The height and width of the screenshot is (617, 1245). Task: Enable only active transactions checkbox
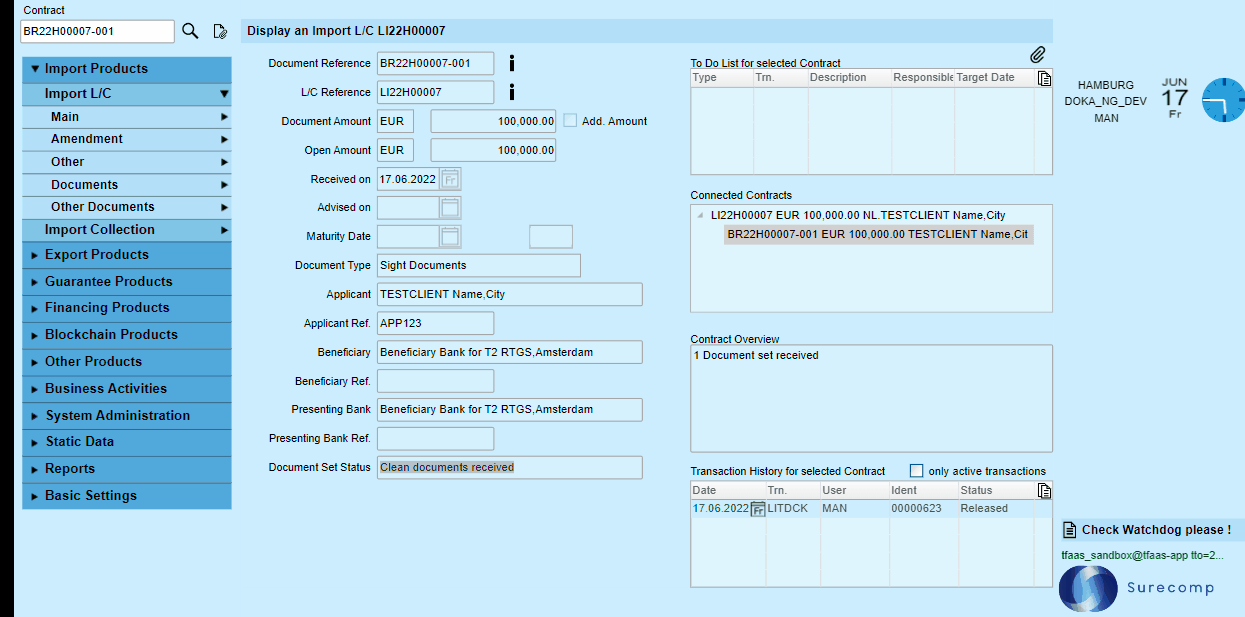click(916, 471)
